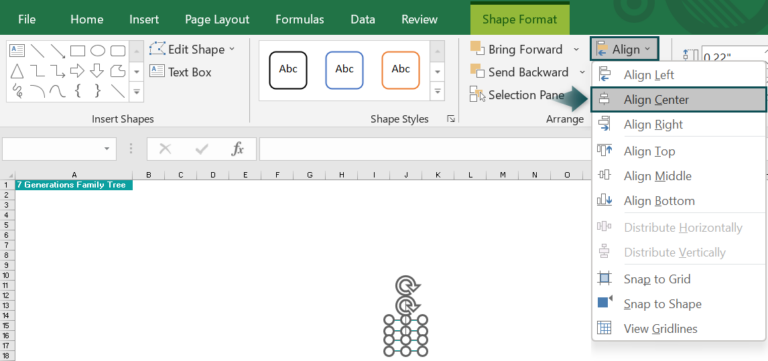Pick the line arrow shape
This screenshot has height=361, width=768.
[58, 50]
